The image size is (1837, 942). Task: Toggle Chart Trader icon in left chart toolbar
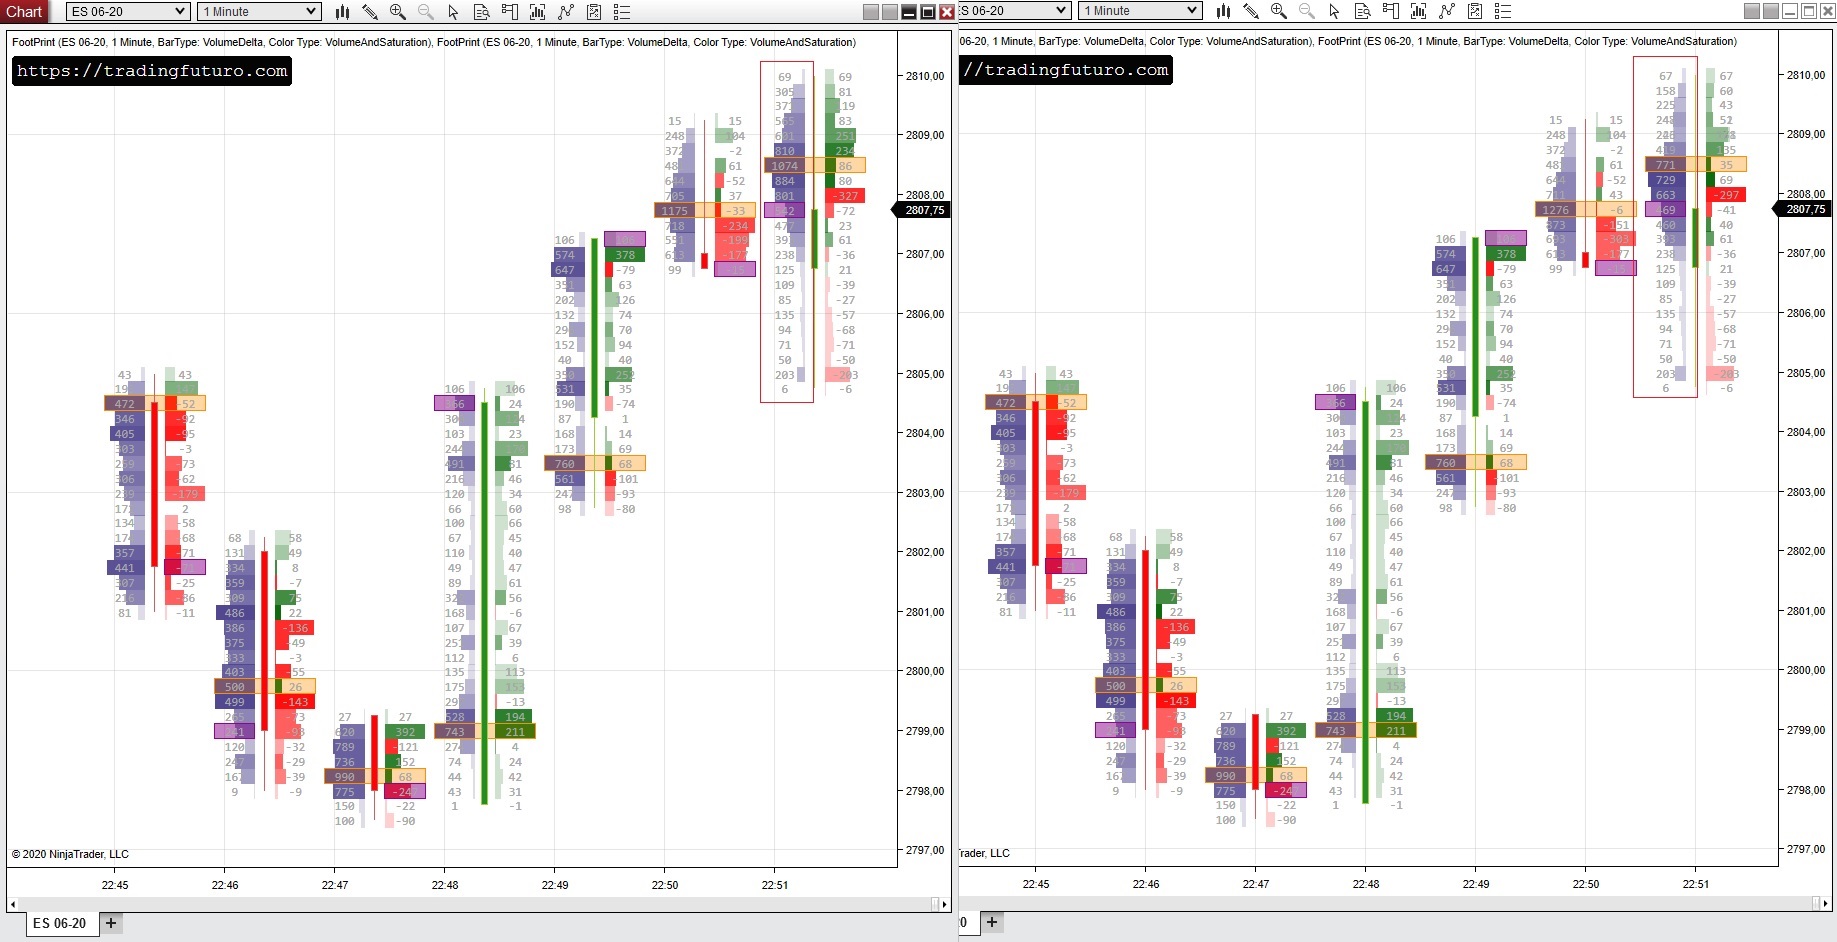(x=509, y=12)
